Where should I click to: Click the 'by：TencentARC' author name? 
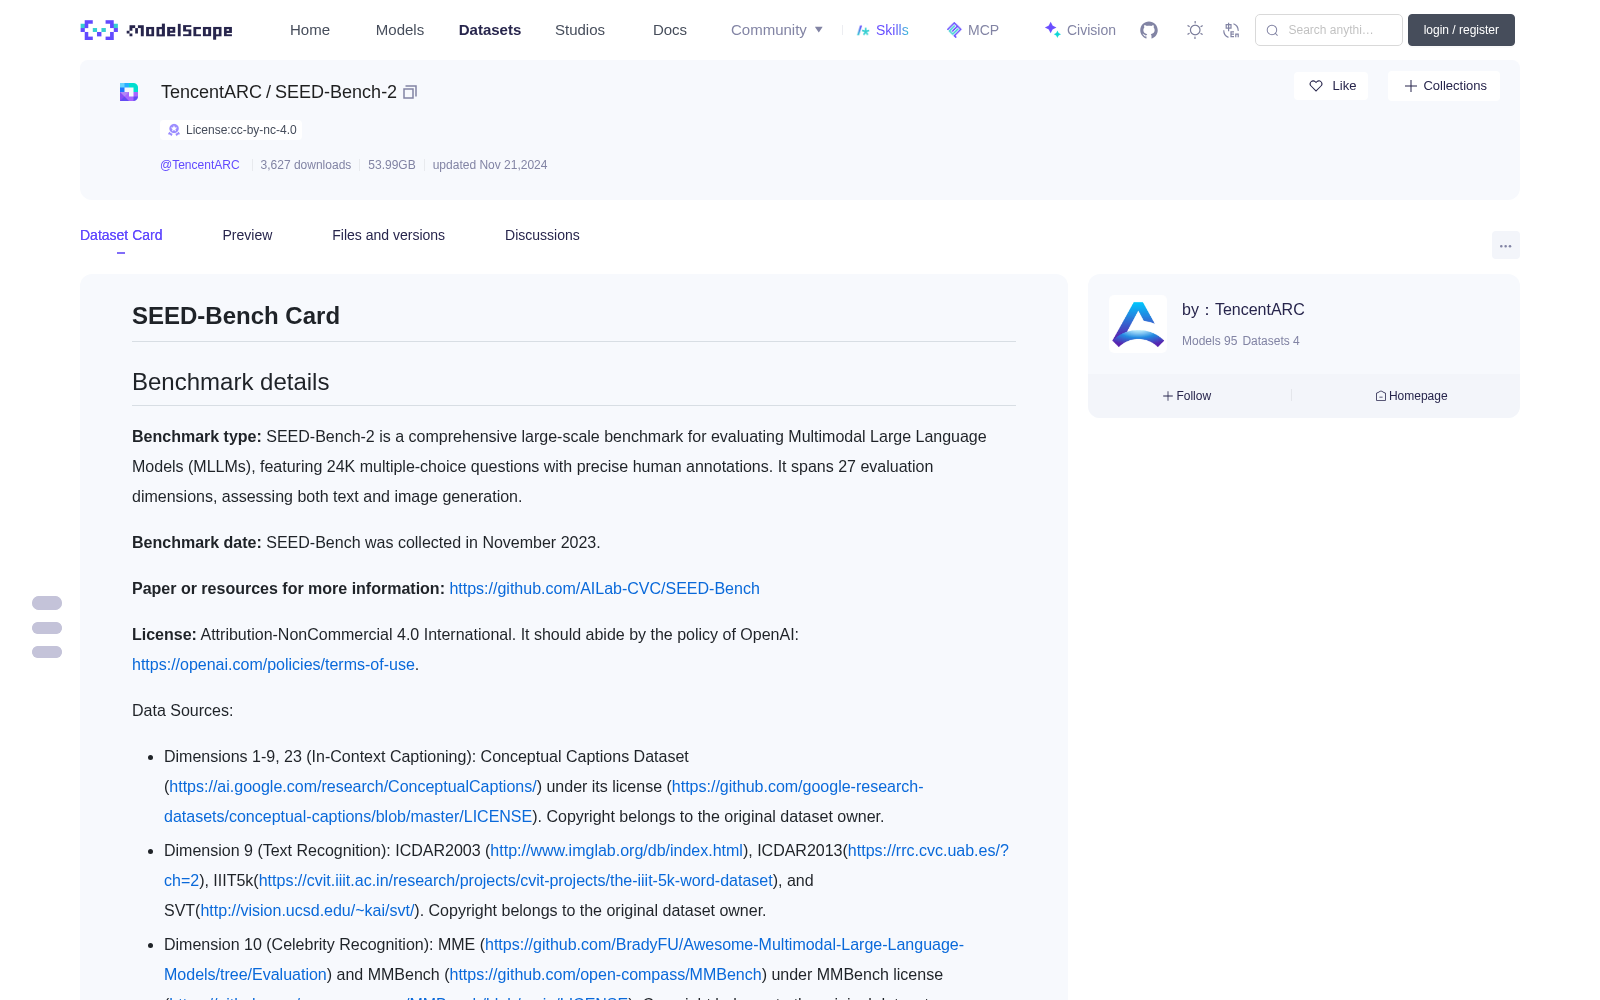pos(1243,310)
